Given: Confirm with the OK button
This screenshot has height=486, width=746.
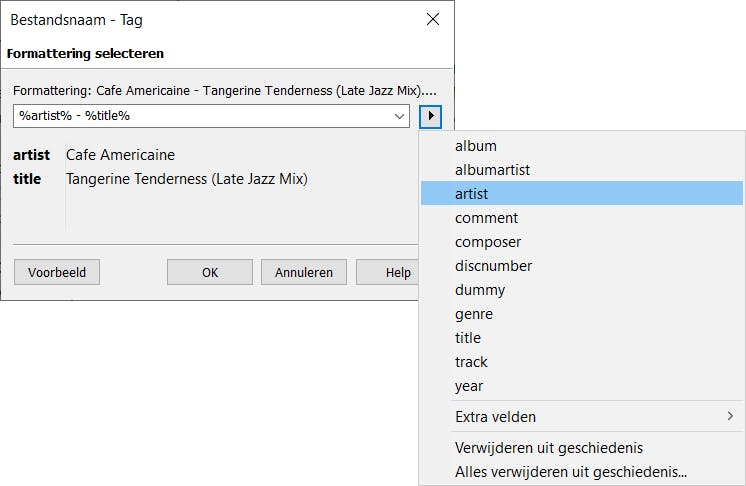Looking at the screenshot, I should point(210,272).
